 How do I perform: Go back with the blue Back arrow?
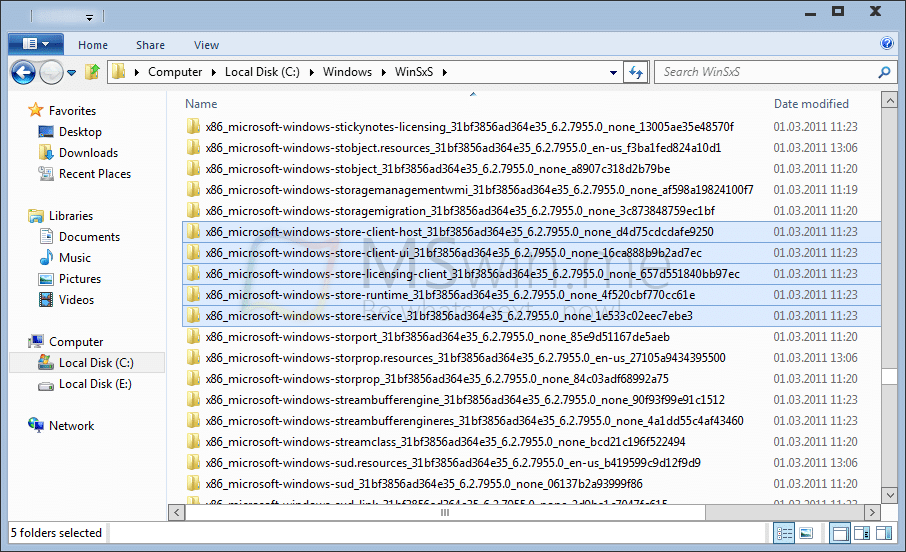[24, 72]
